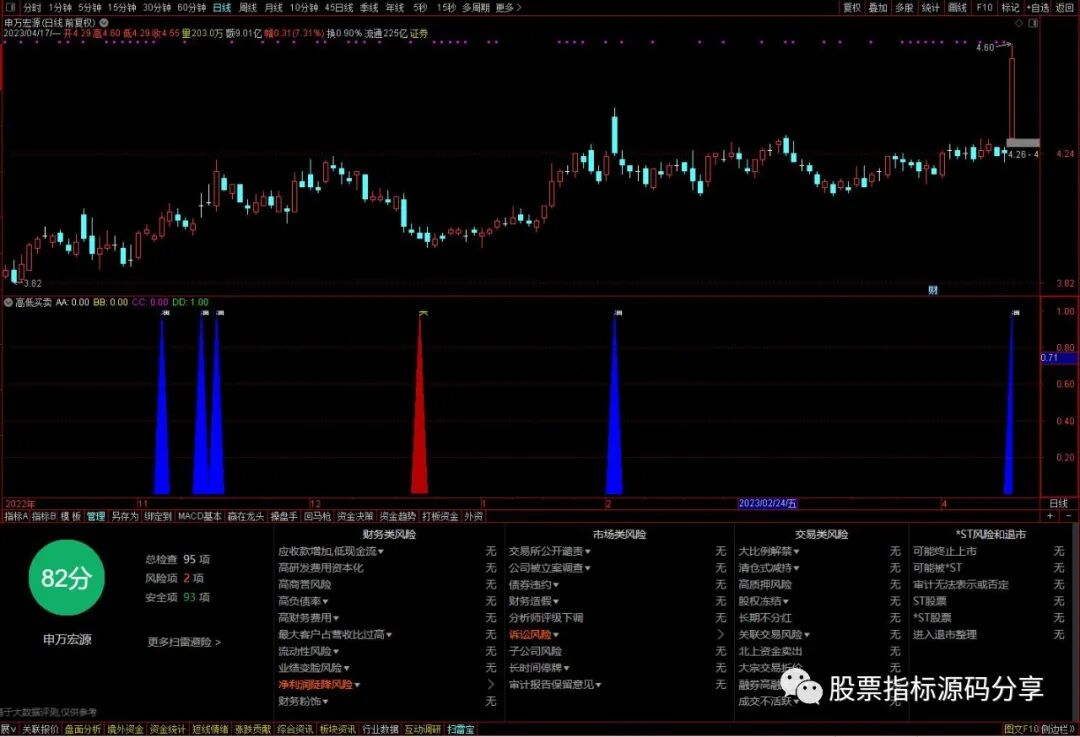
Task: Expand the 财务造假 dropdown
Action: coord(556,601)
